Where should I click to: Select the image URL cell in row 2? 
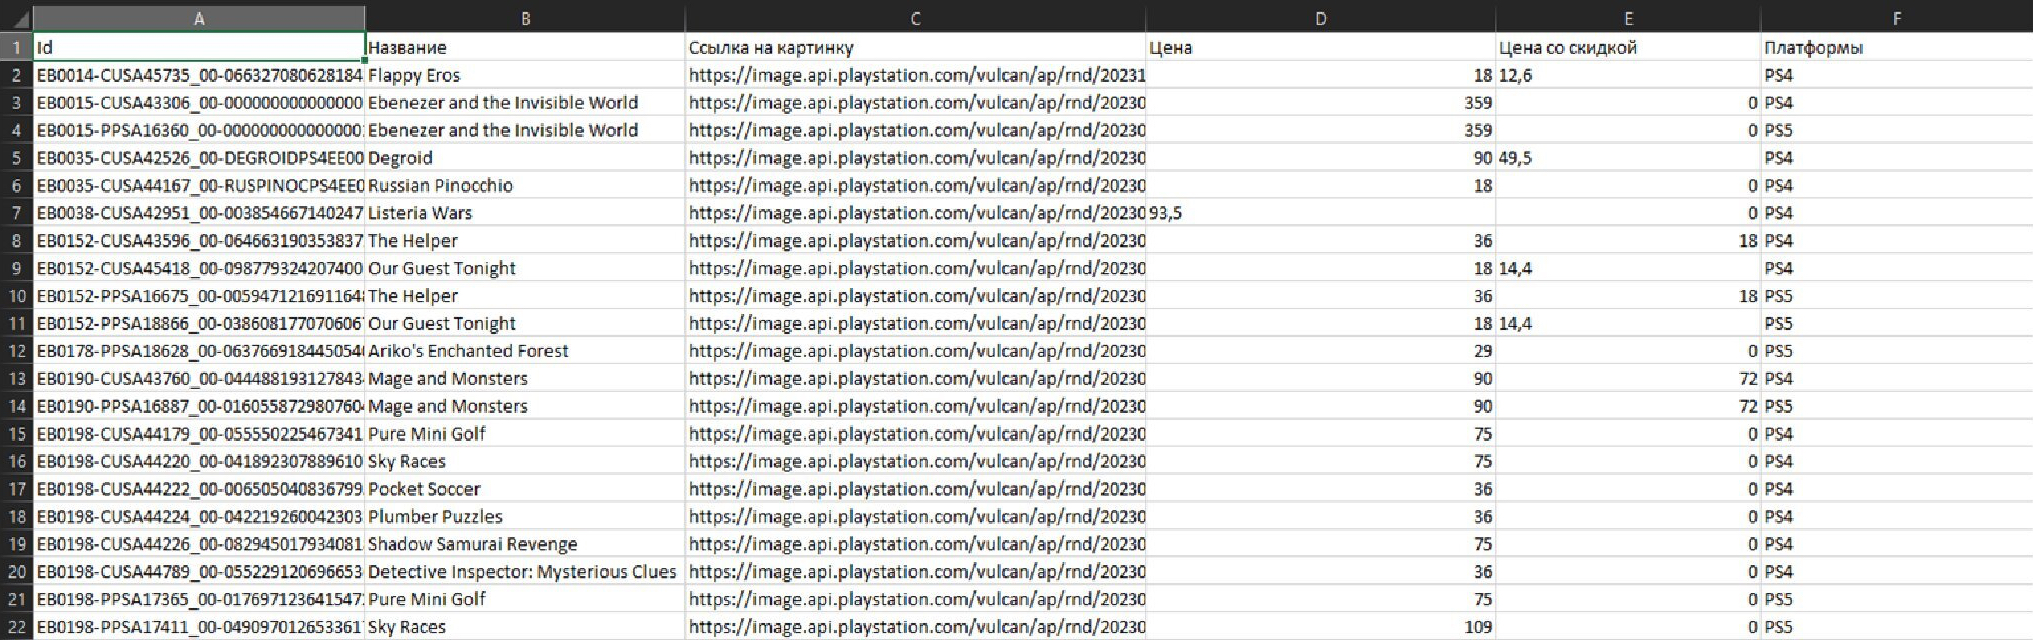point(915,75)
